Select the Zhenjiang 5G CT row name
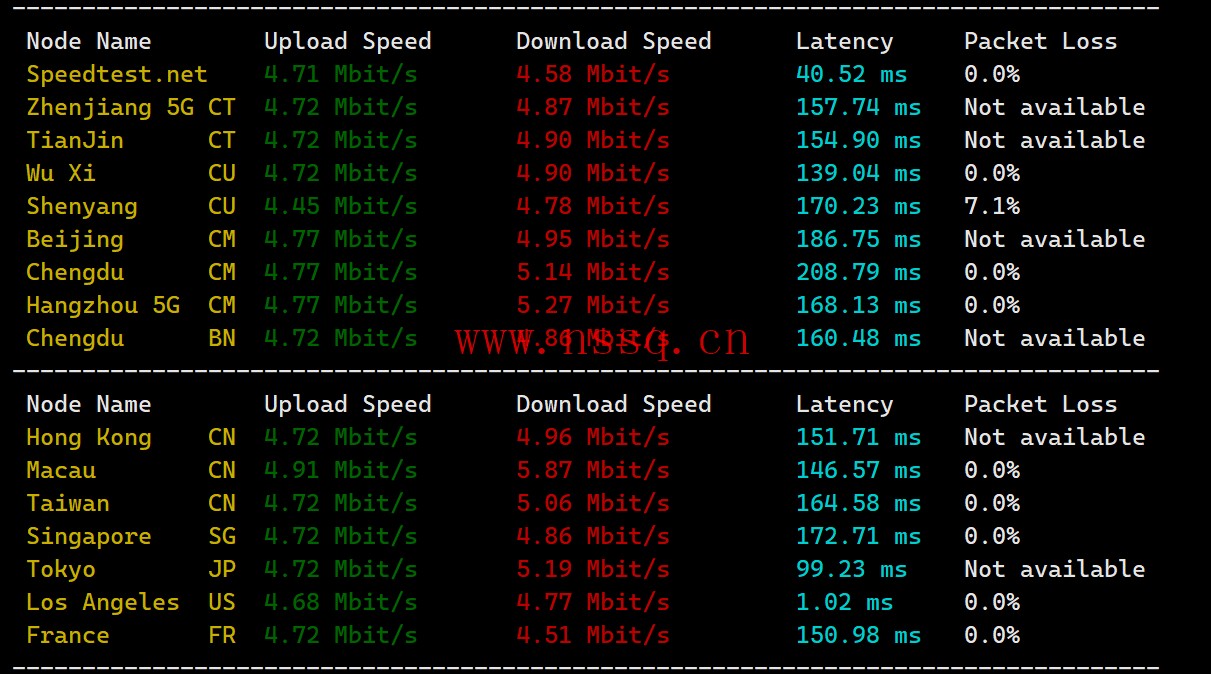This screenshot has height=674, width=1211. click(131, 107)
